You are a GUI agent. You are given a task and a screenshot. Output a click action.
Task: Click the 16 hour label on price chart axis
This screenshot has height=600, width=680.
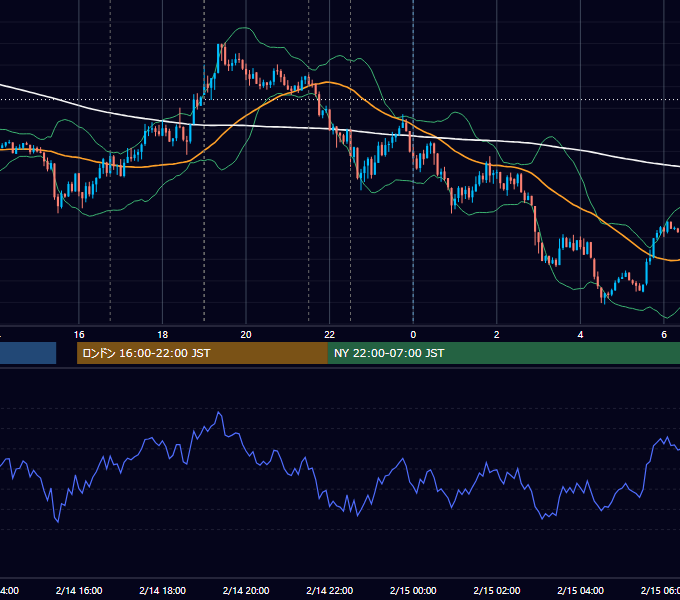(x=79, y=335)
